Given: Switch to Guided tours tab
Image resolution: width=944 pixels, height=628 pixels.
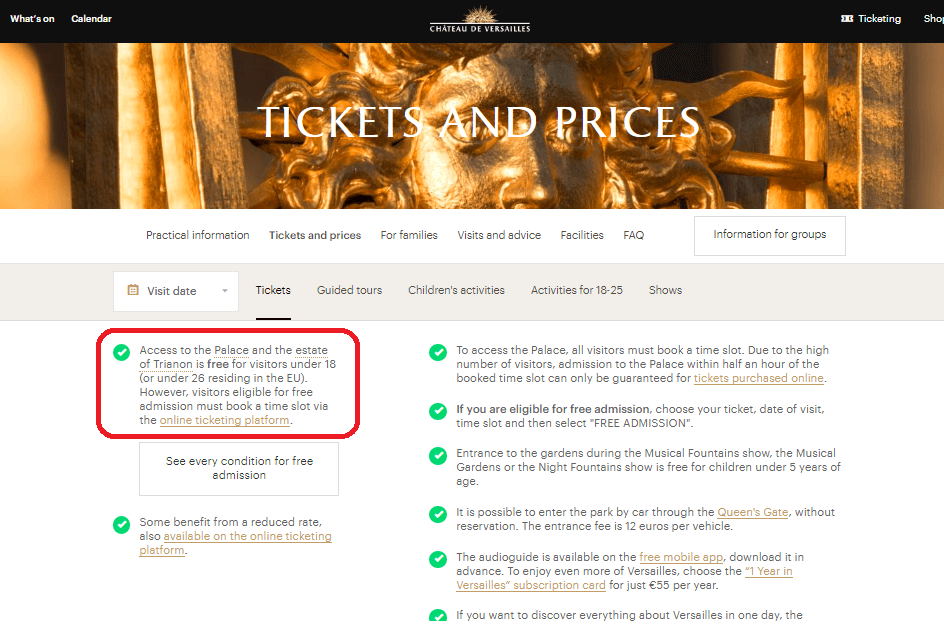Looking at the screenshot, I should click(x=349, y=290).
